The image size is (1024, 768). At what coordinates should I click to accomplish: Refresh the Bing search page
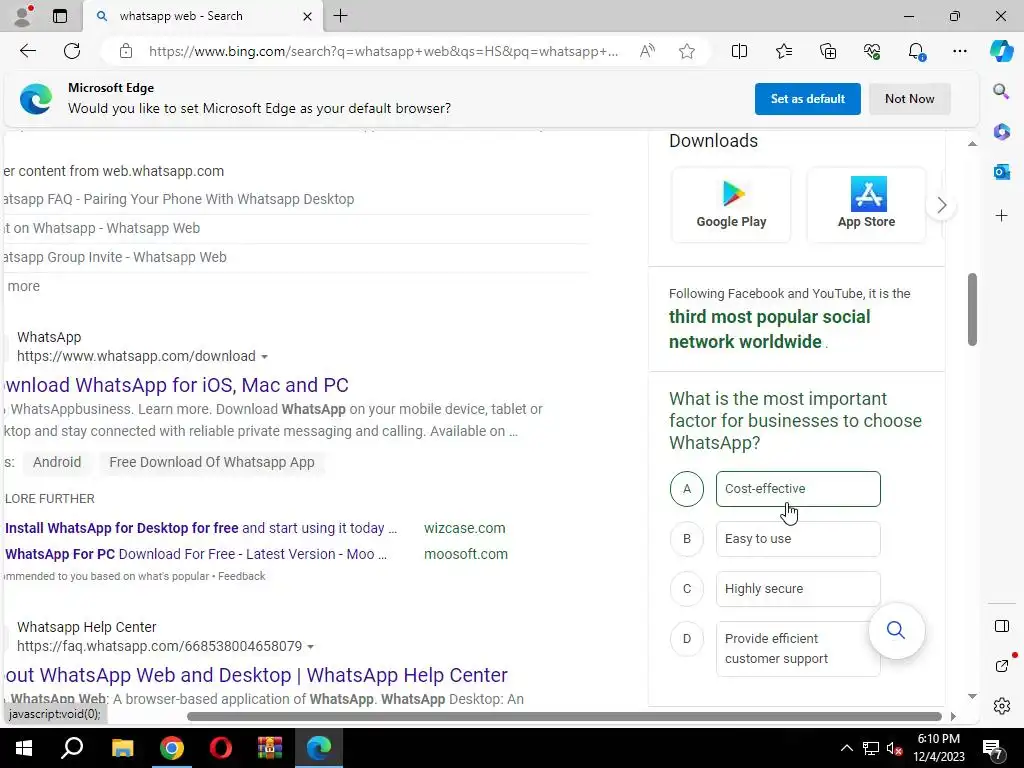[72, 51]
